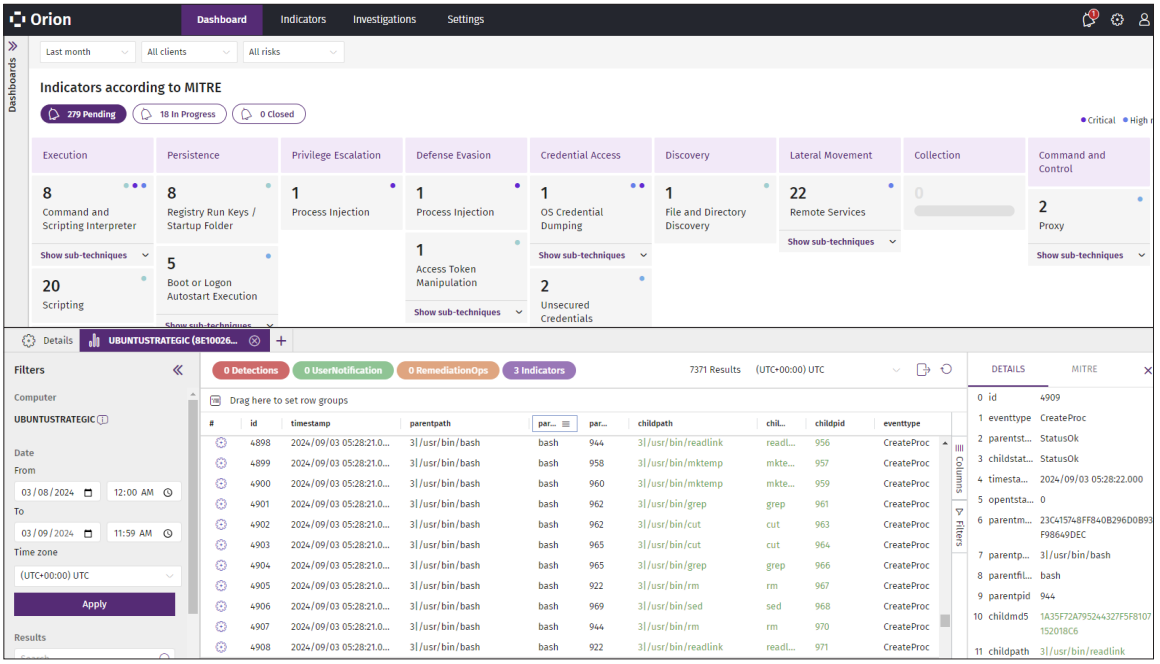Open the To time clock picker
Viewport: 1160px width, 664px height.
(168, 533)
